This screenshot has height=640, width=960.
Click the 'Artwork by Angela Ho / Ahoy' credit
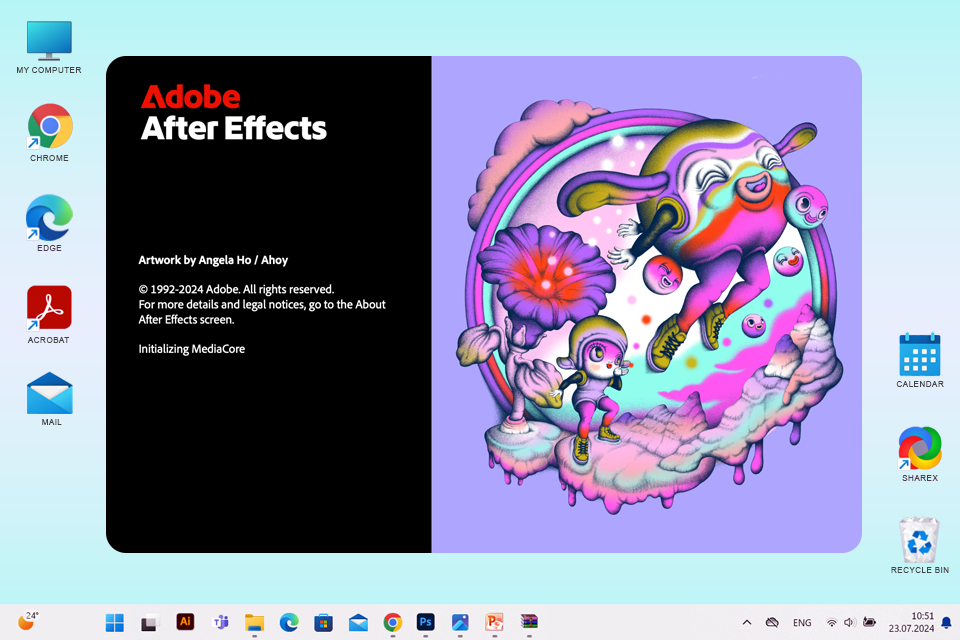(x=213, y=260)
